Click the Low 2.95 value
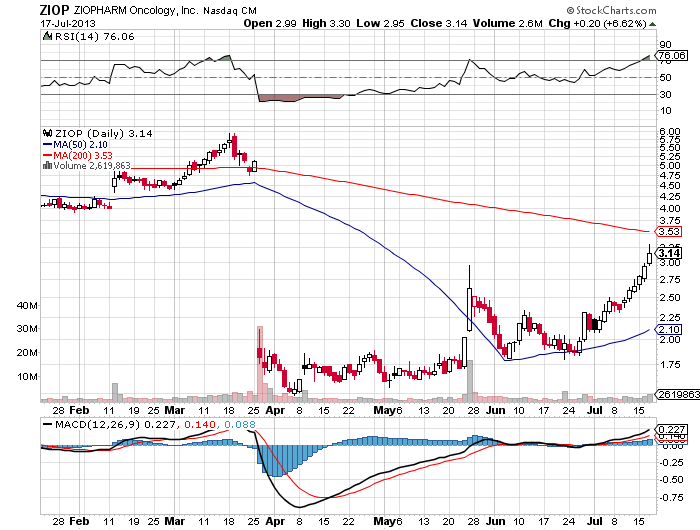Viewport: 700px width, 530px height. click(x=380, y=23)
